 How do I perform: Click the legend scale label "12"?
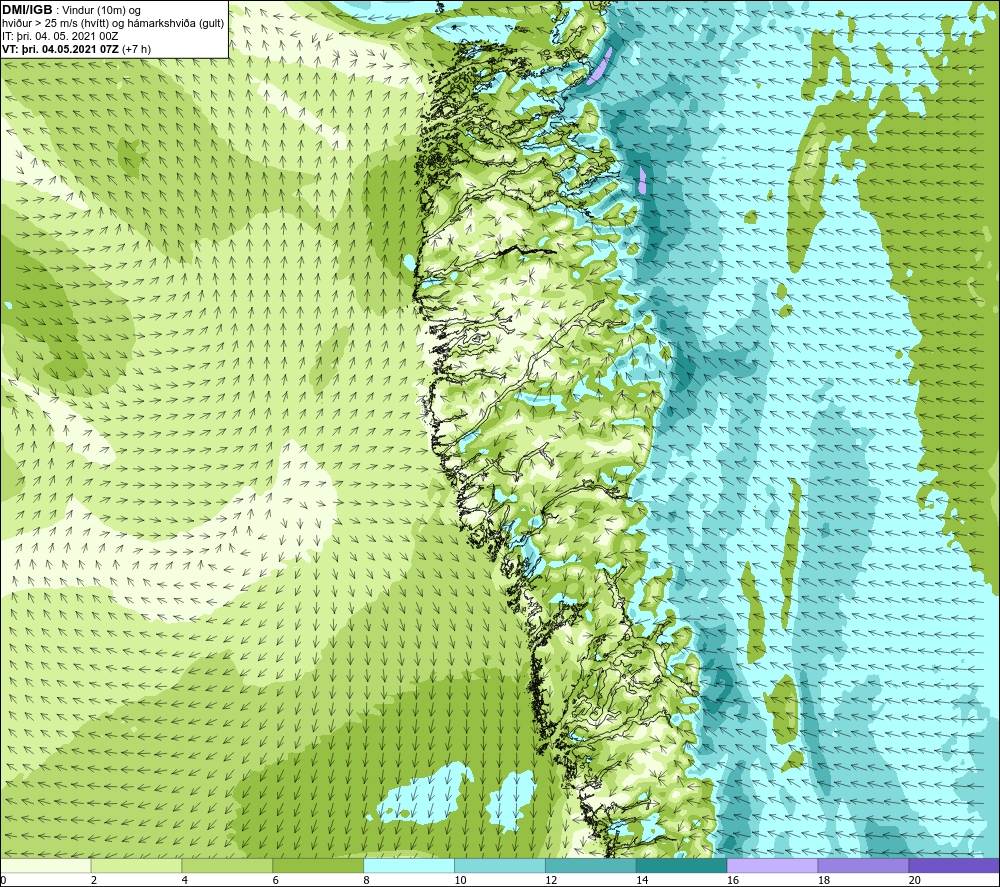pos(551,880)
